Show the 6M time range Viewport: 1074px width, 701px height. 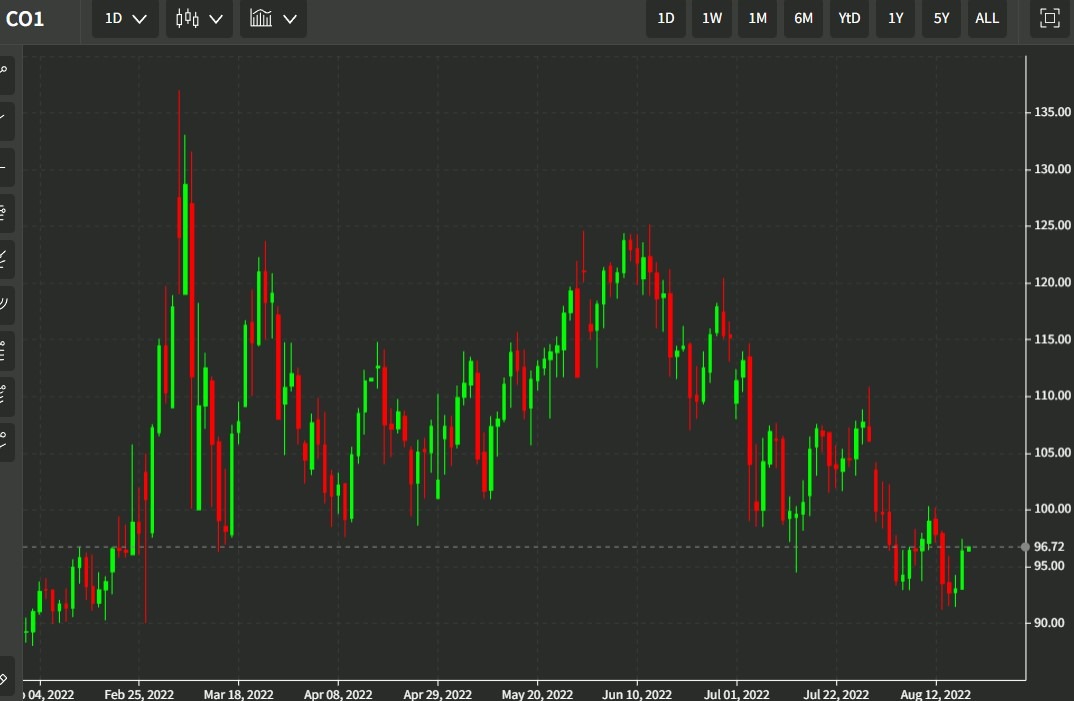[x=803, y=19]
